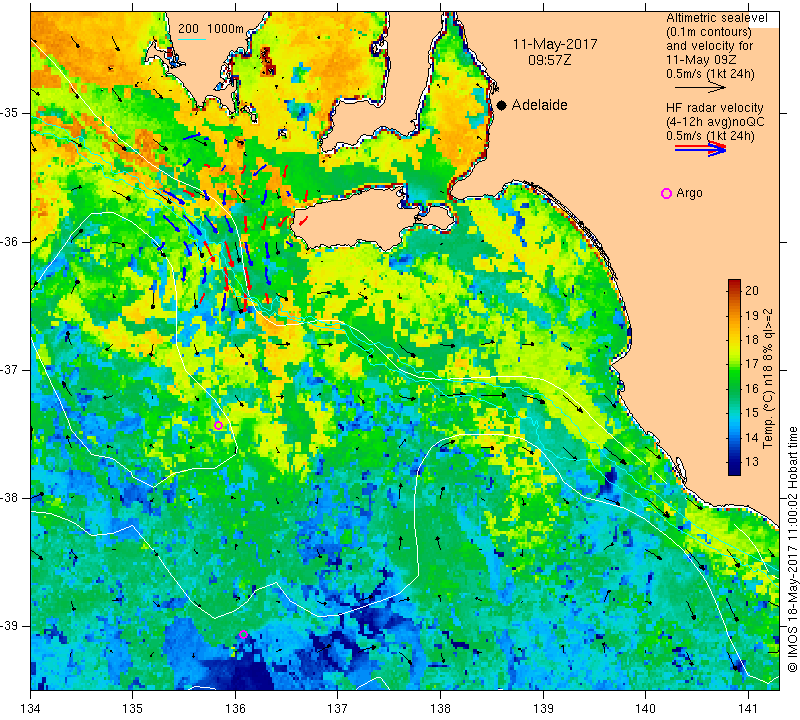Click the '200 1000m' depth contour label
The image size is (800, 720).
pos(211,29)
